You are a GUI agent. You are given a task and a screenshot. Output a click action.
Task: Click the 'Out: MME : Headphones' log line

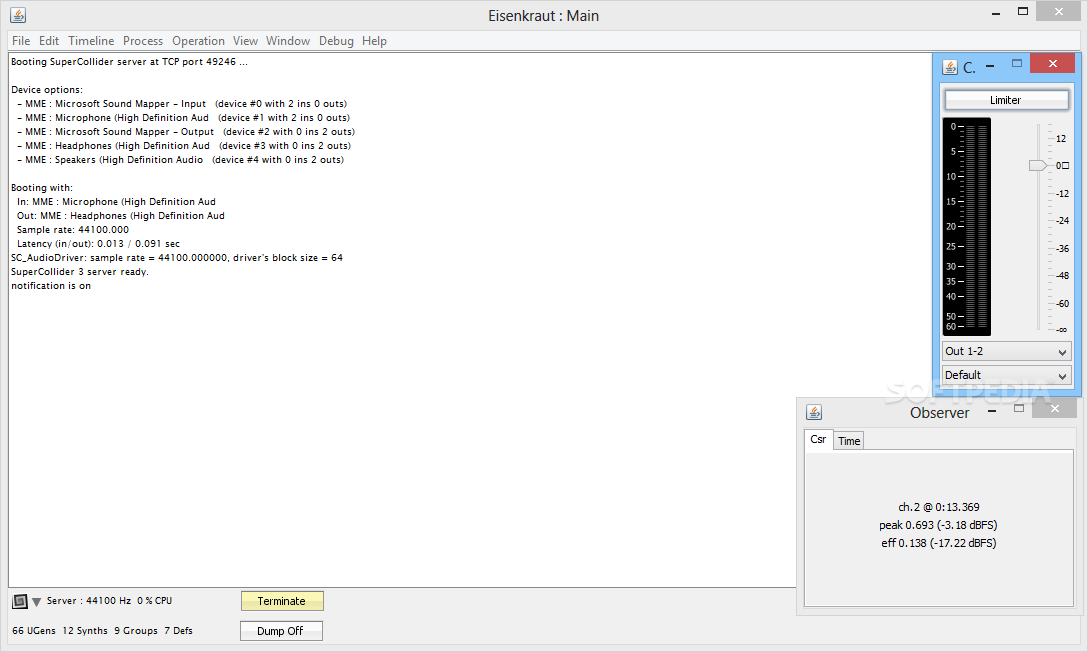click(x=121, y=216)
